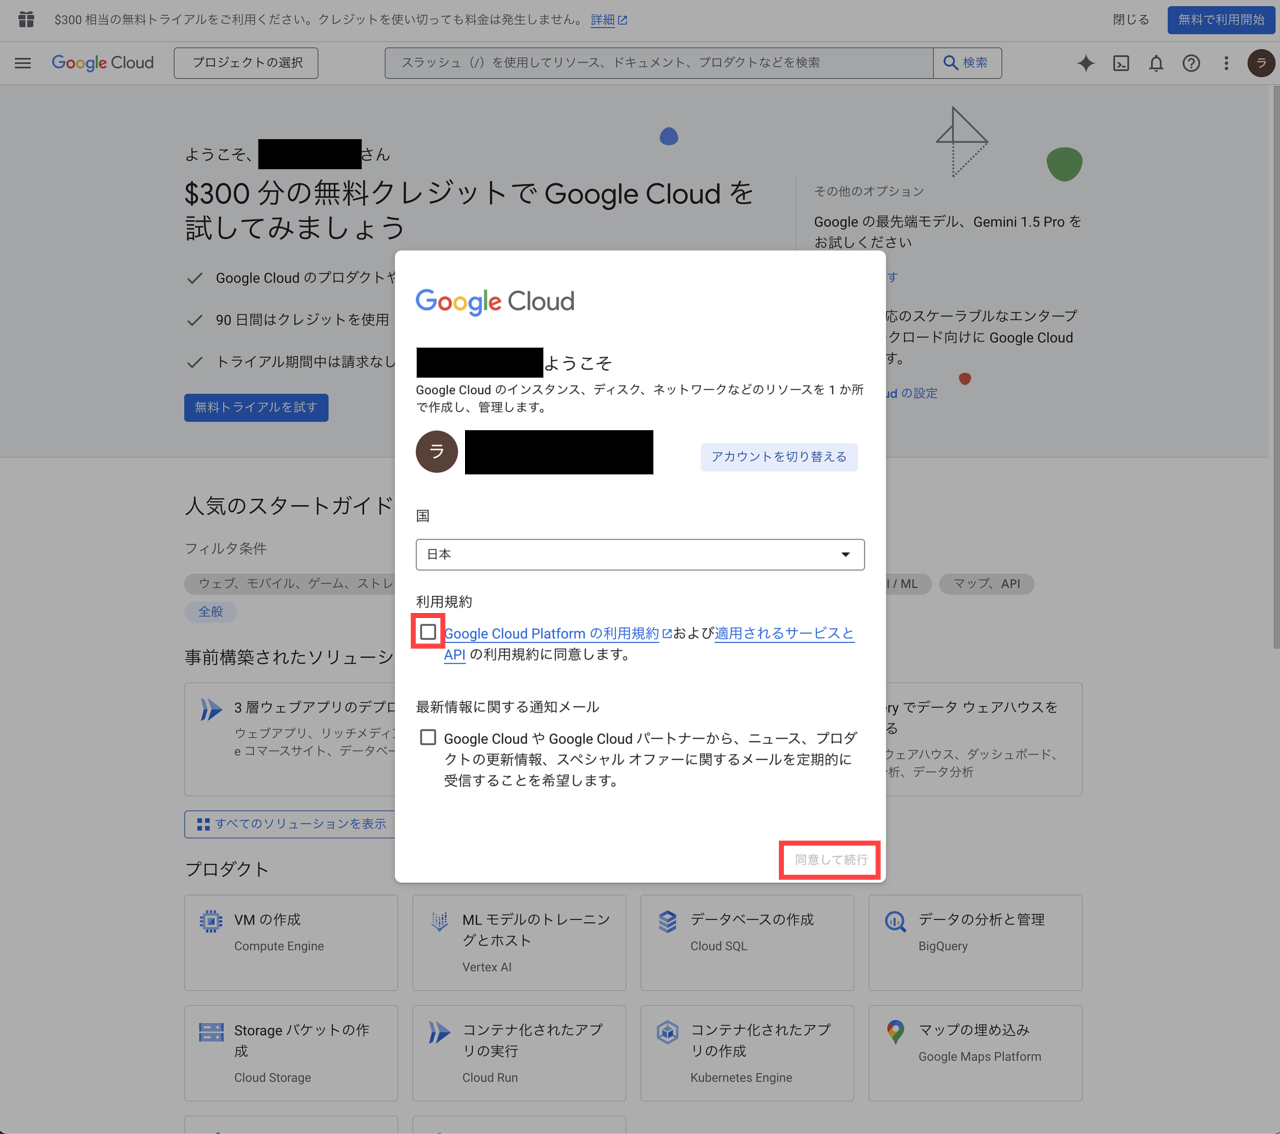Click the 検索 search button

coord(967,63)
